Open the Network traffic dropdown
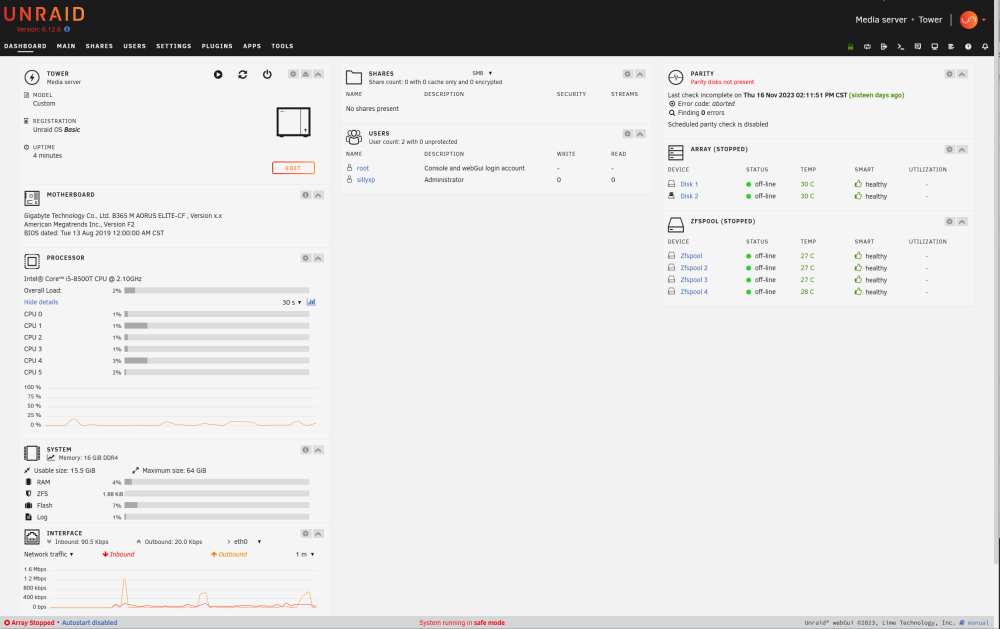The height and width of the screenshot is (629, 1000). coord(48,554)
